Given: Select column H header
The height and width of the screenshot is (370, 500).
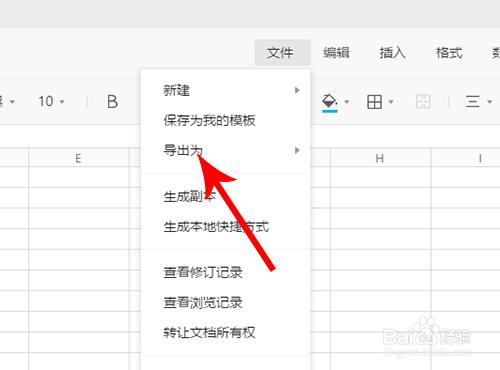Looking at the screenshot, I should (380, 158).
